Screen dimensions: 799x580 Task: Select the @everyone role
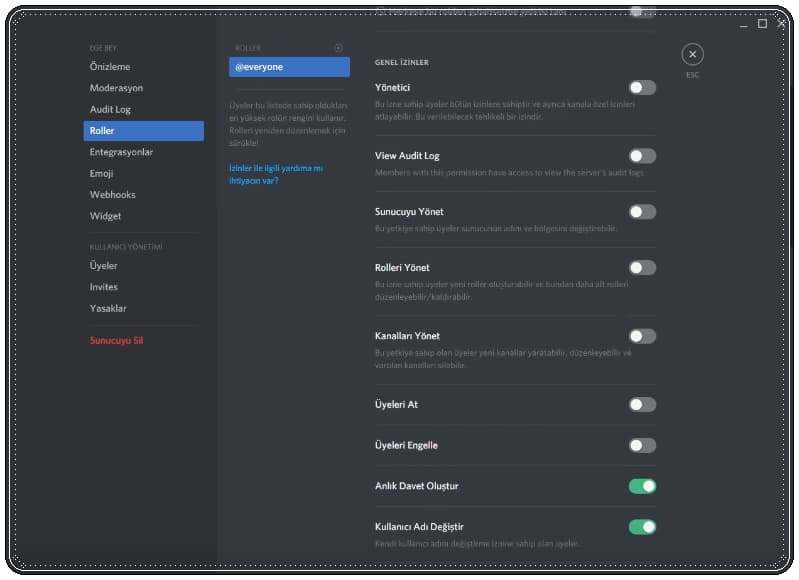point(289,67)
